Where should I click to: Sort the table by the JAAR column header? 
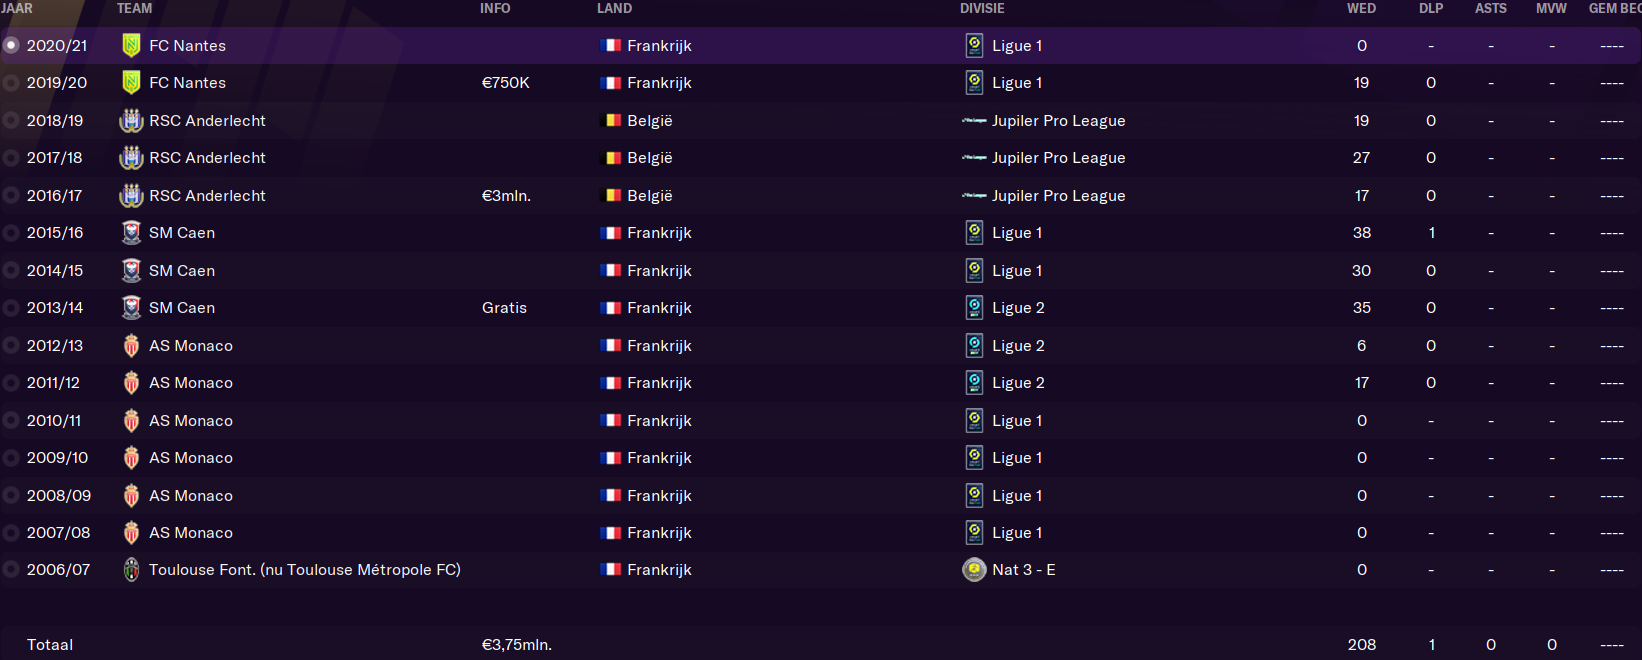tap(17, 8)
